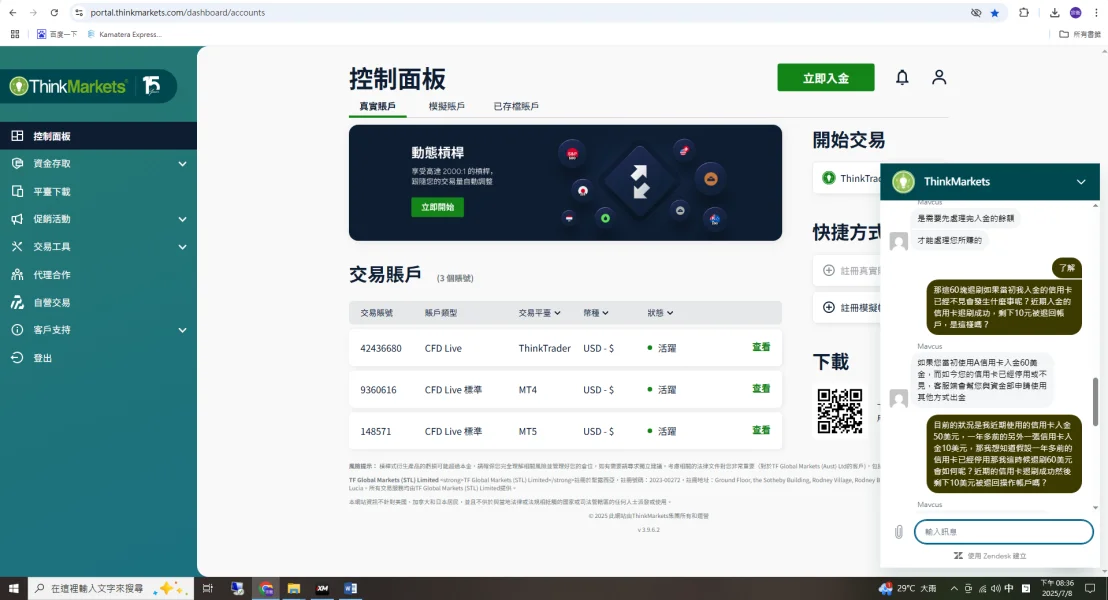The width and height of the screenshot is (1108, 600).
Task: Click the 使用 Zendesk 建立 chat footer
Action: (990, 556)
